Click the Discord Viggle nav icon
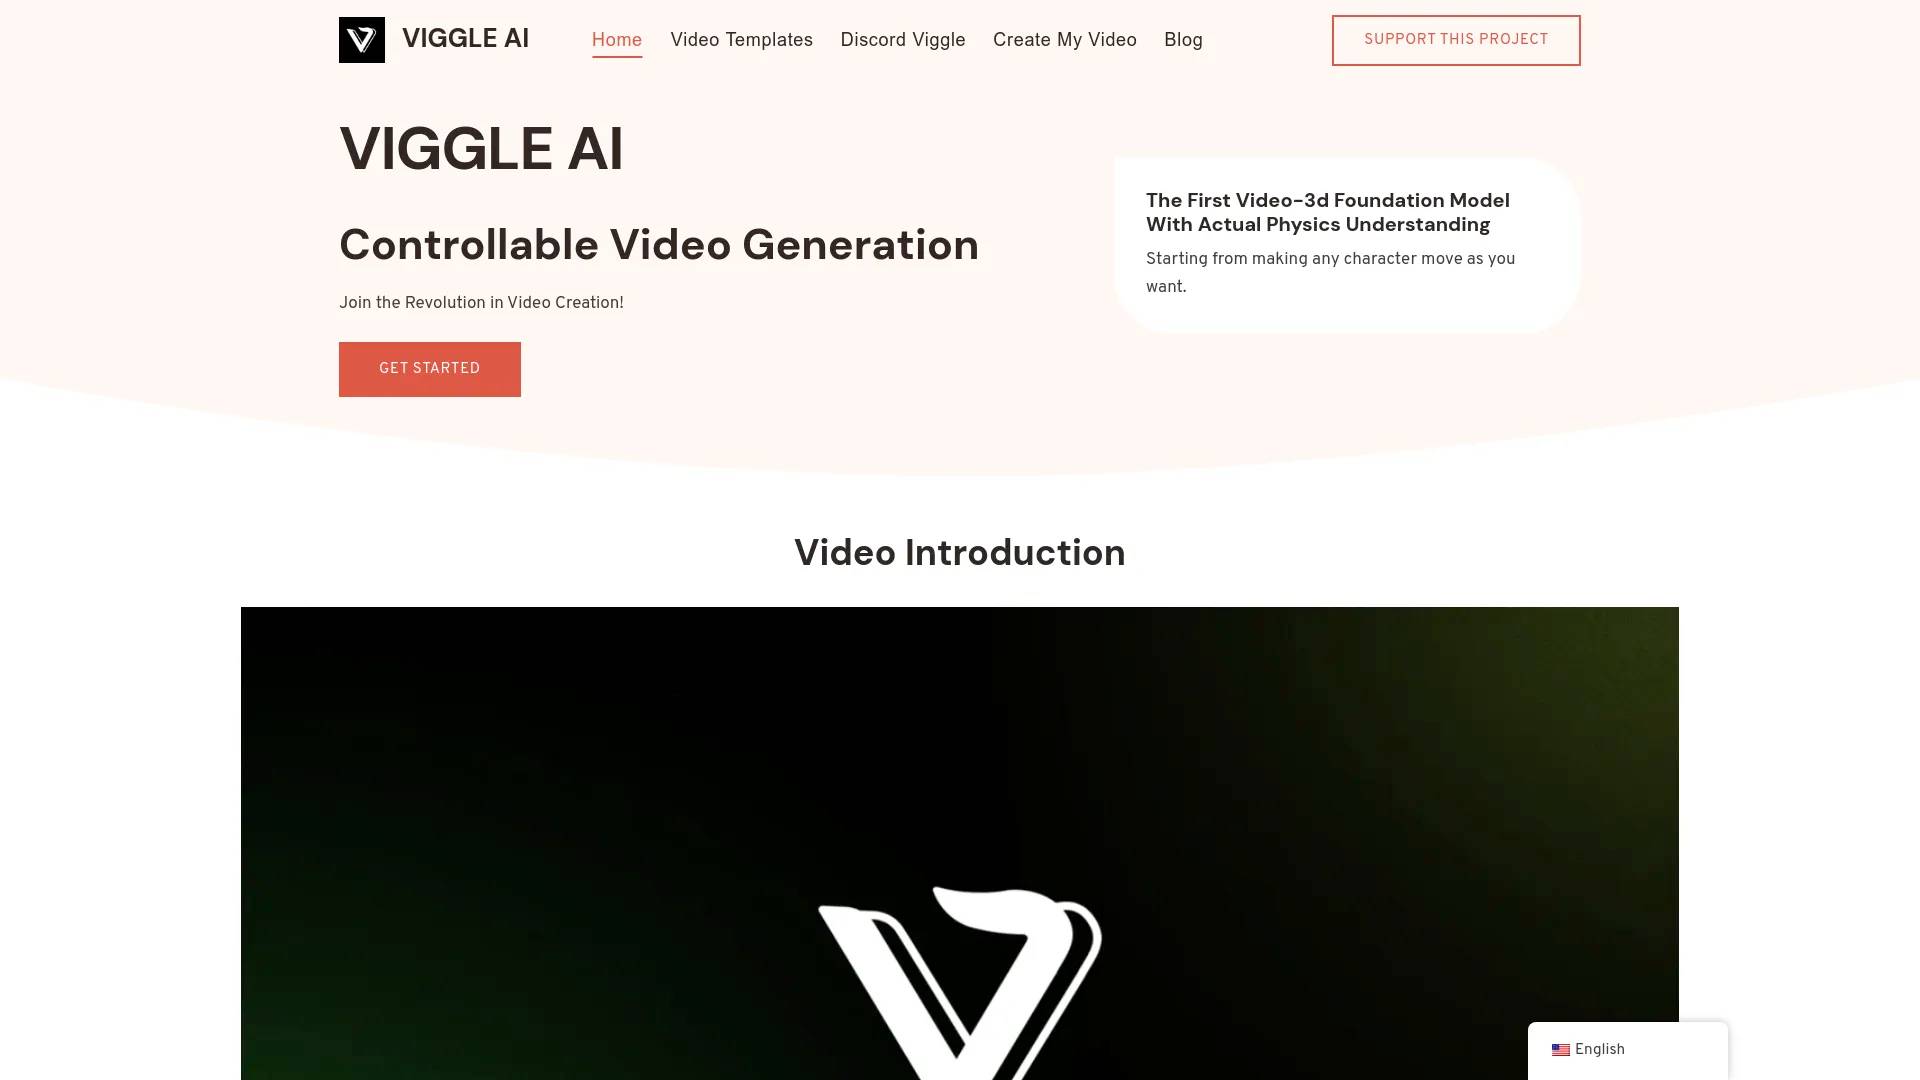This screenshot has width=1920, height=1080. pyautogui.click(x=902, y=40)
